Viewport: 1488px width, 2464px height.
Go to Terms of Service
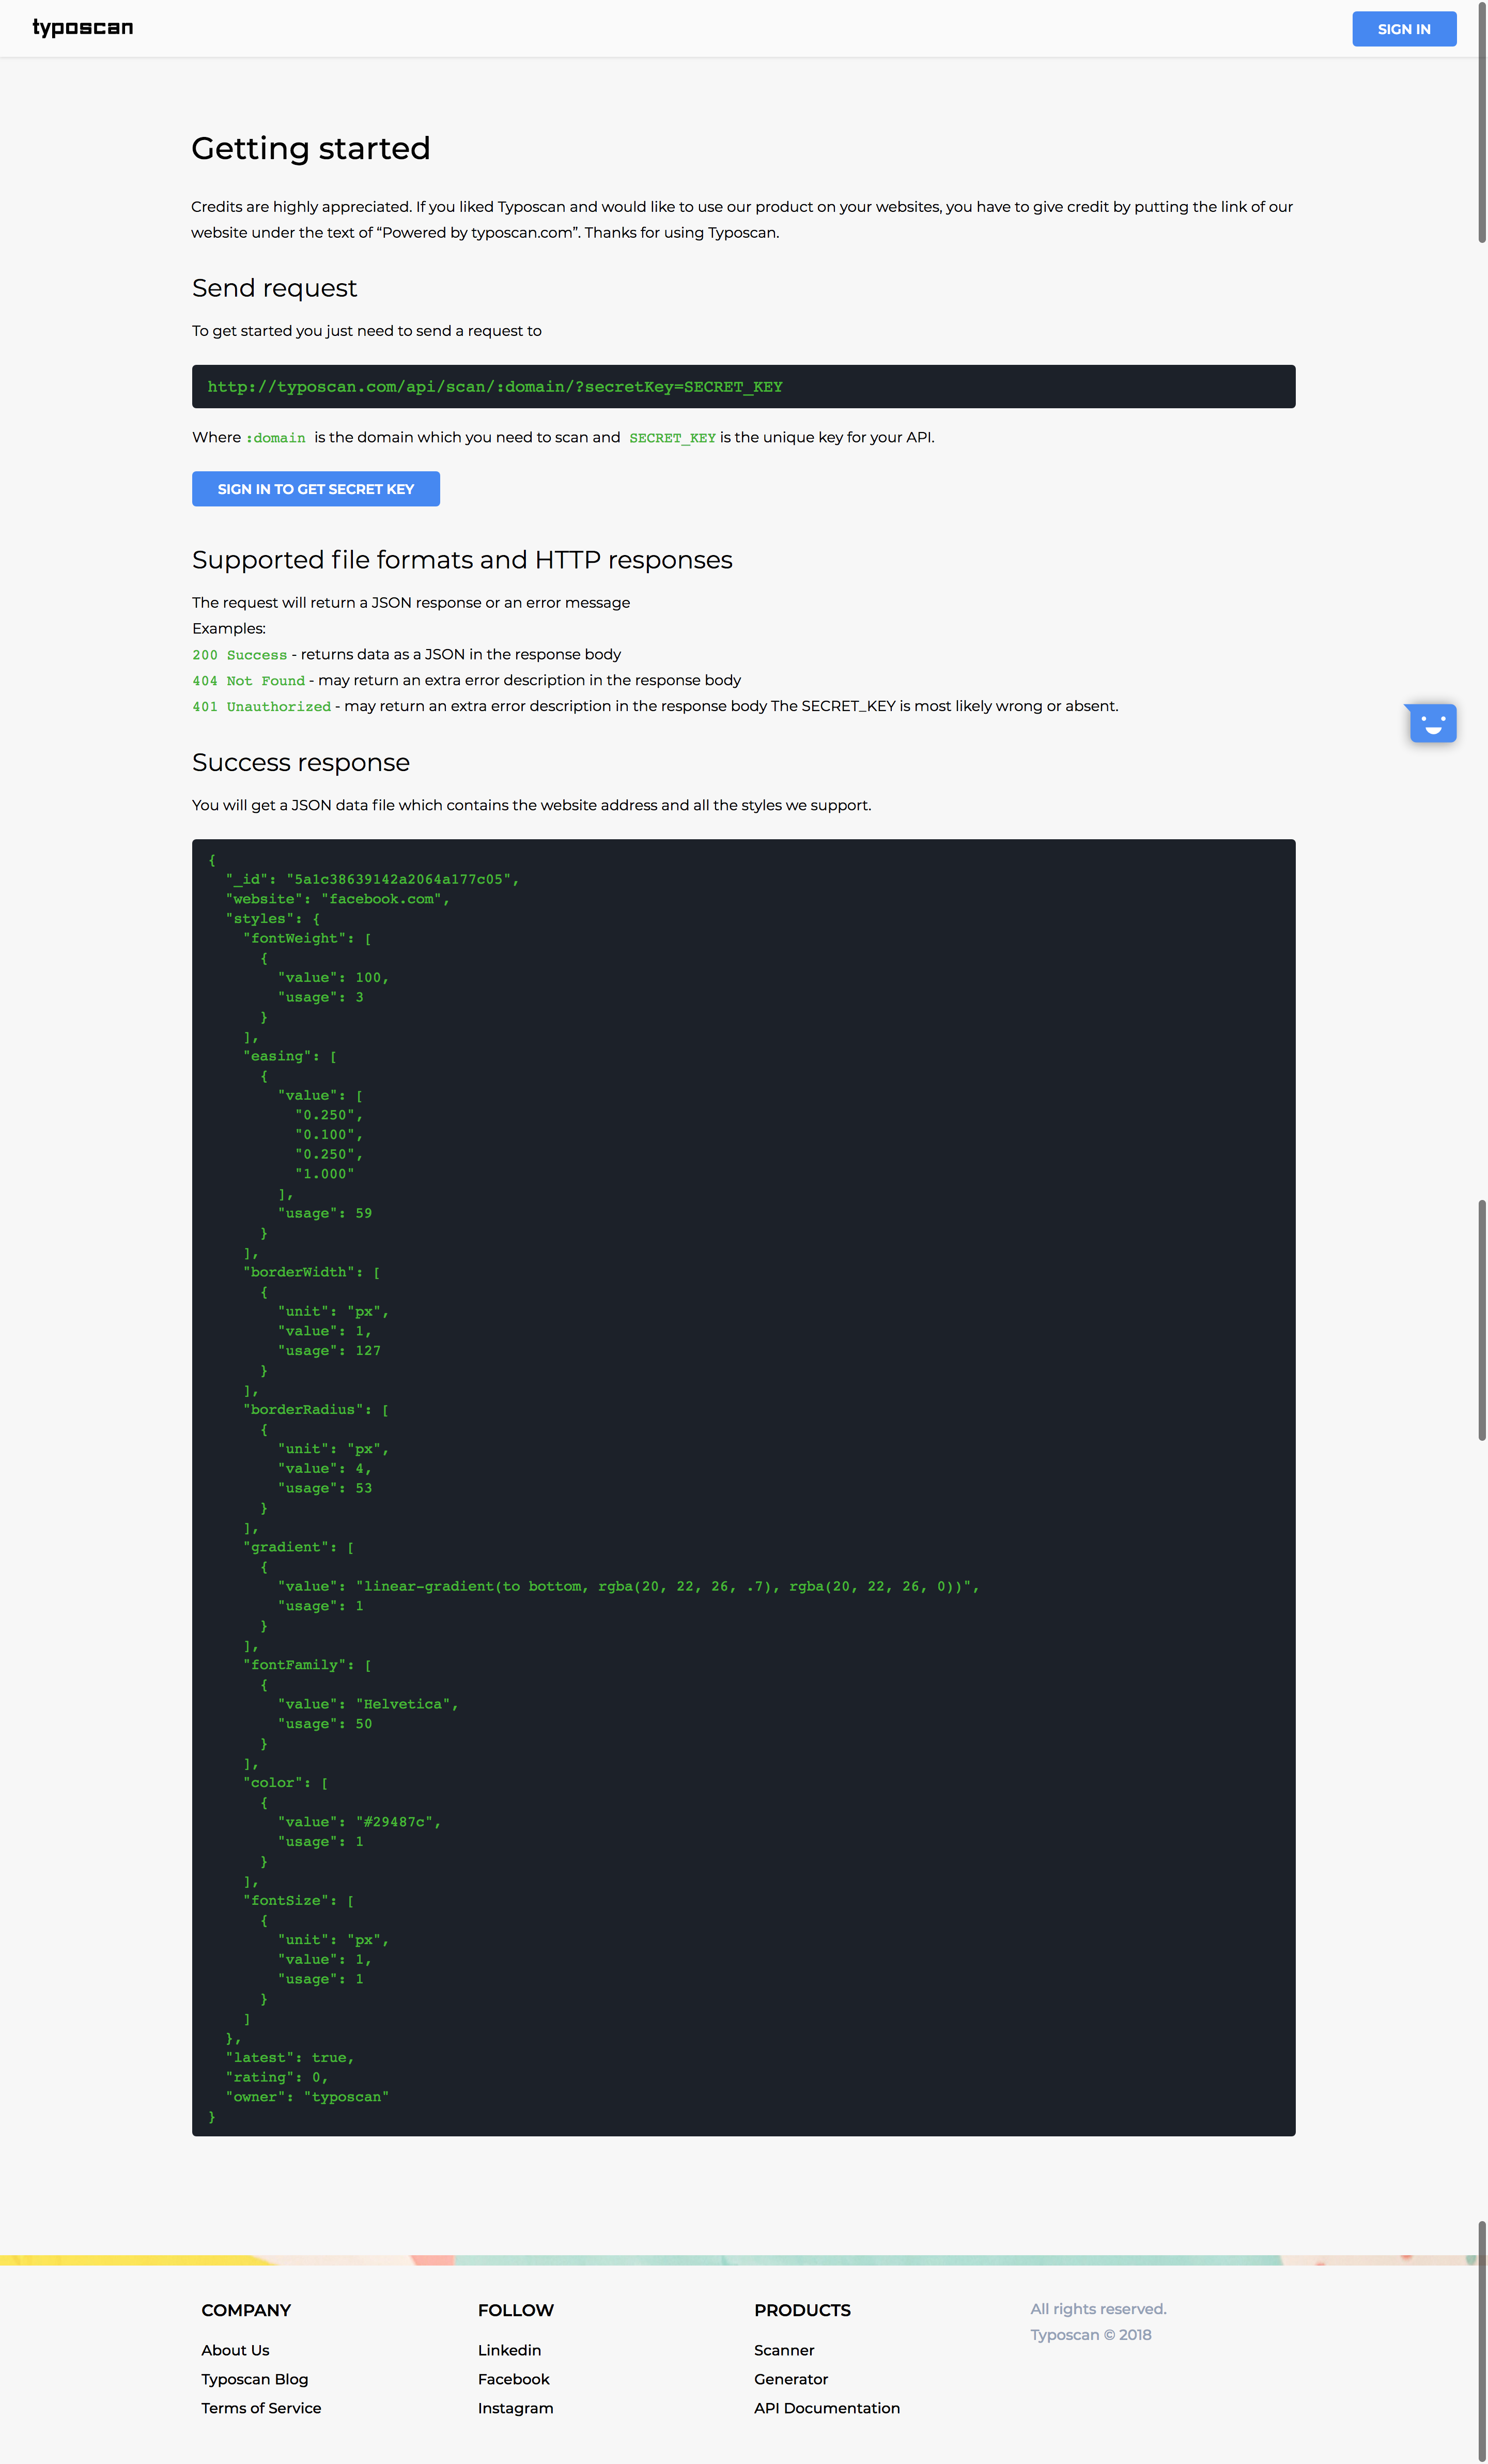pos(261,2408)
